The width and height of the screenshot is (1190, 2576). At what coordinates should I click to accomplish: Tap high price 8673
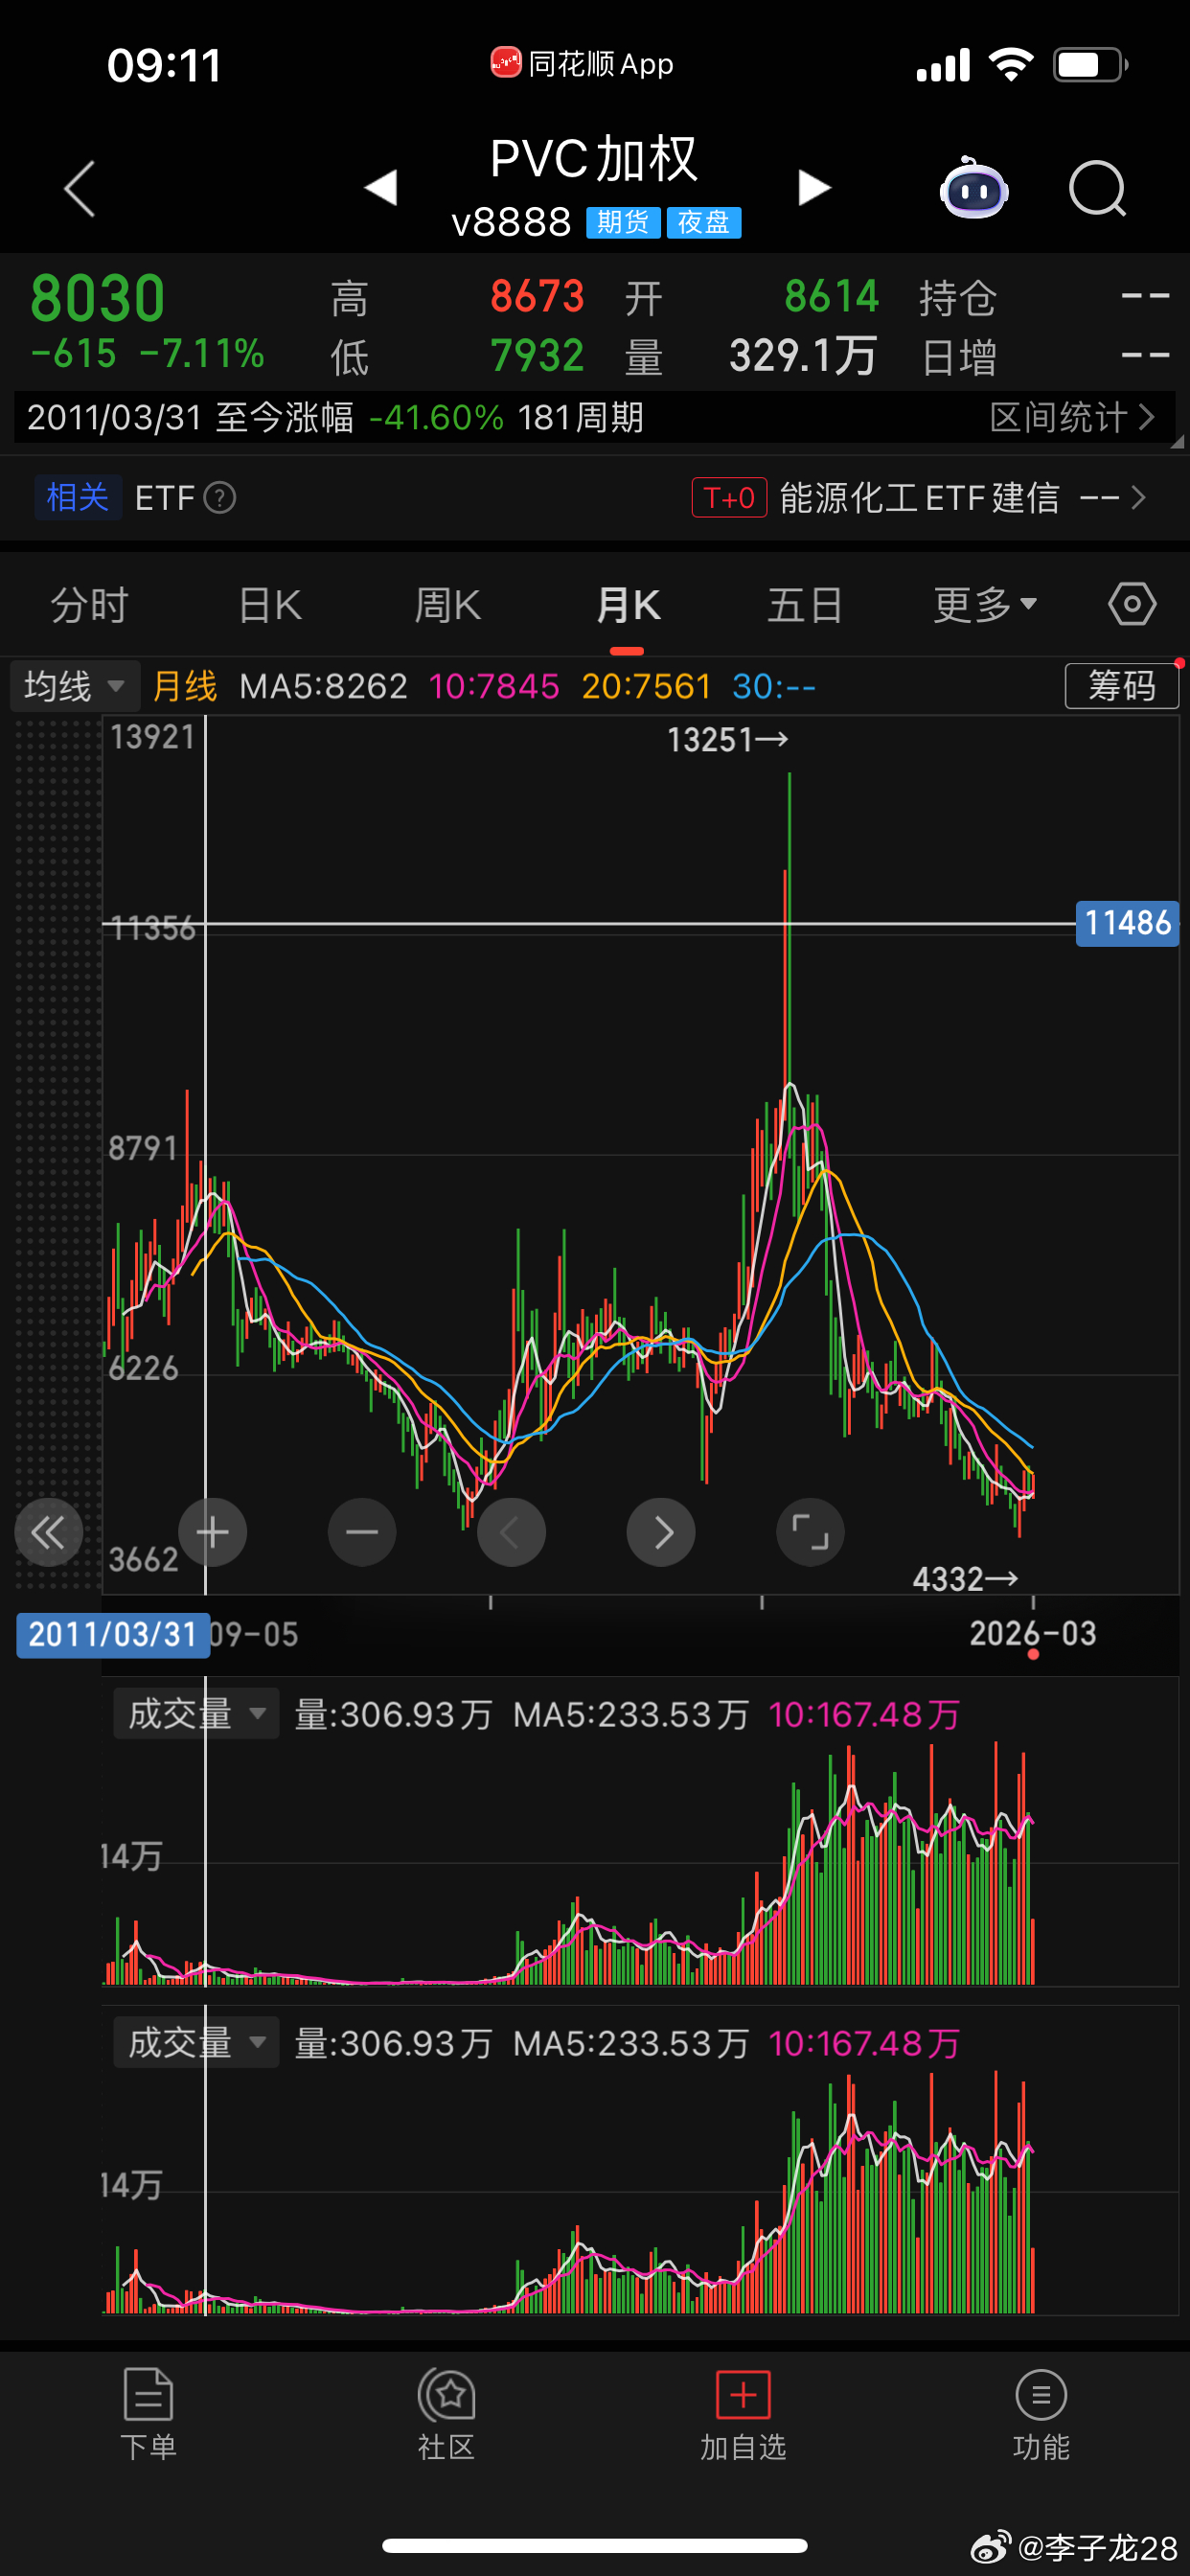coord(537,297)
